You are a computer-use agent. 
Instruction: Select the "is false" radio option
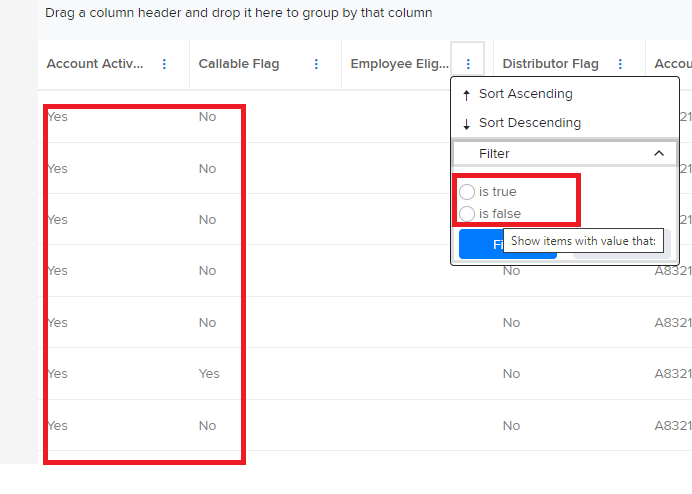467,213
